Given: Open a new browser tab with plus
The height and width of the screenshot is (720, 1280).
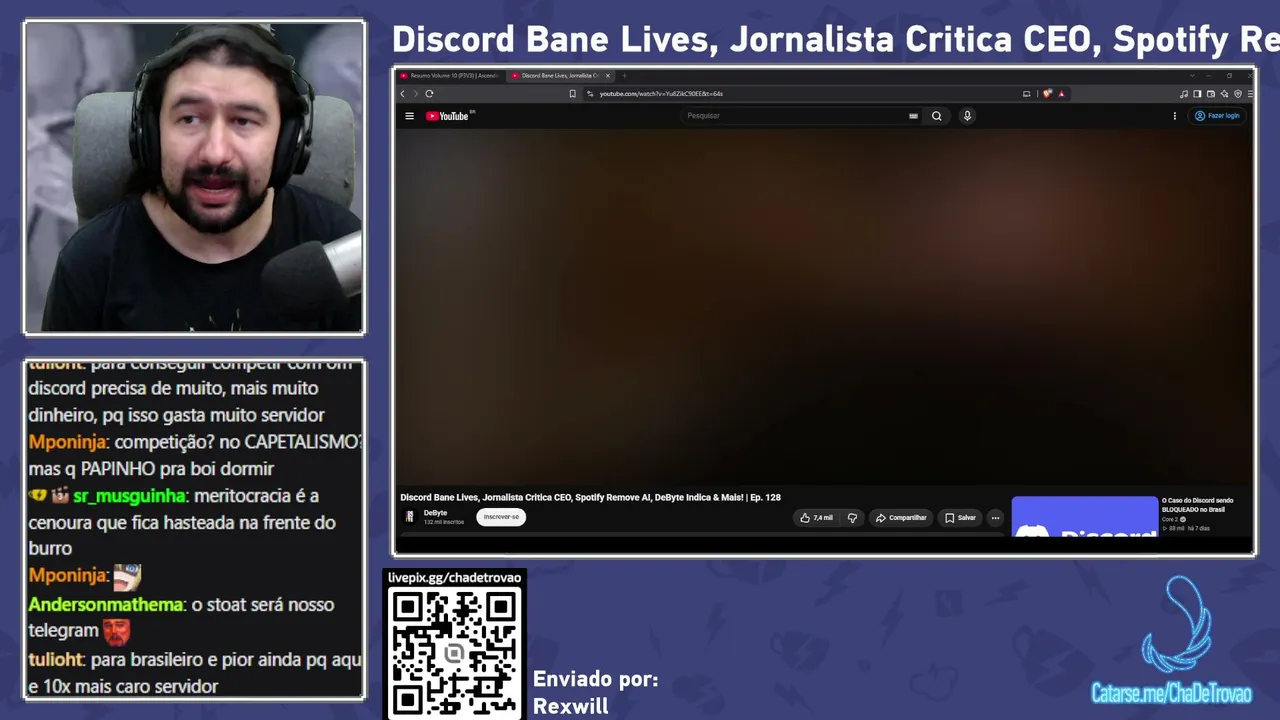Looking at the screenshot, I should [624, 76].
